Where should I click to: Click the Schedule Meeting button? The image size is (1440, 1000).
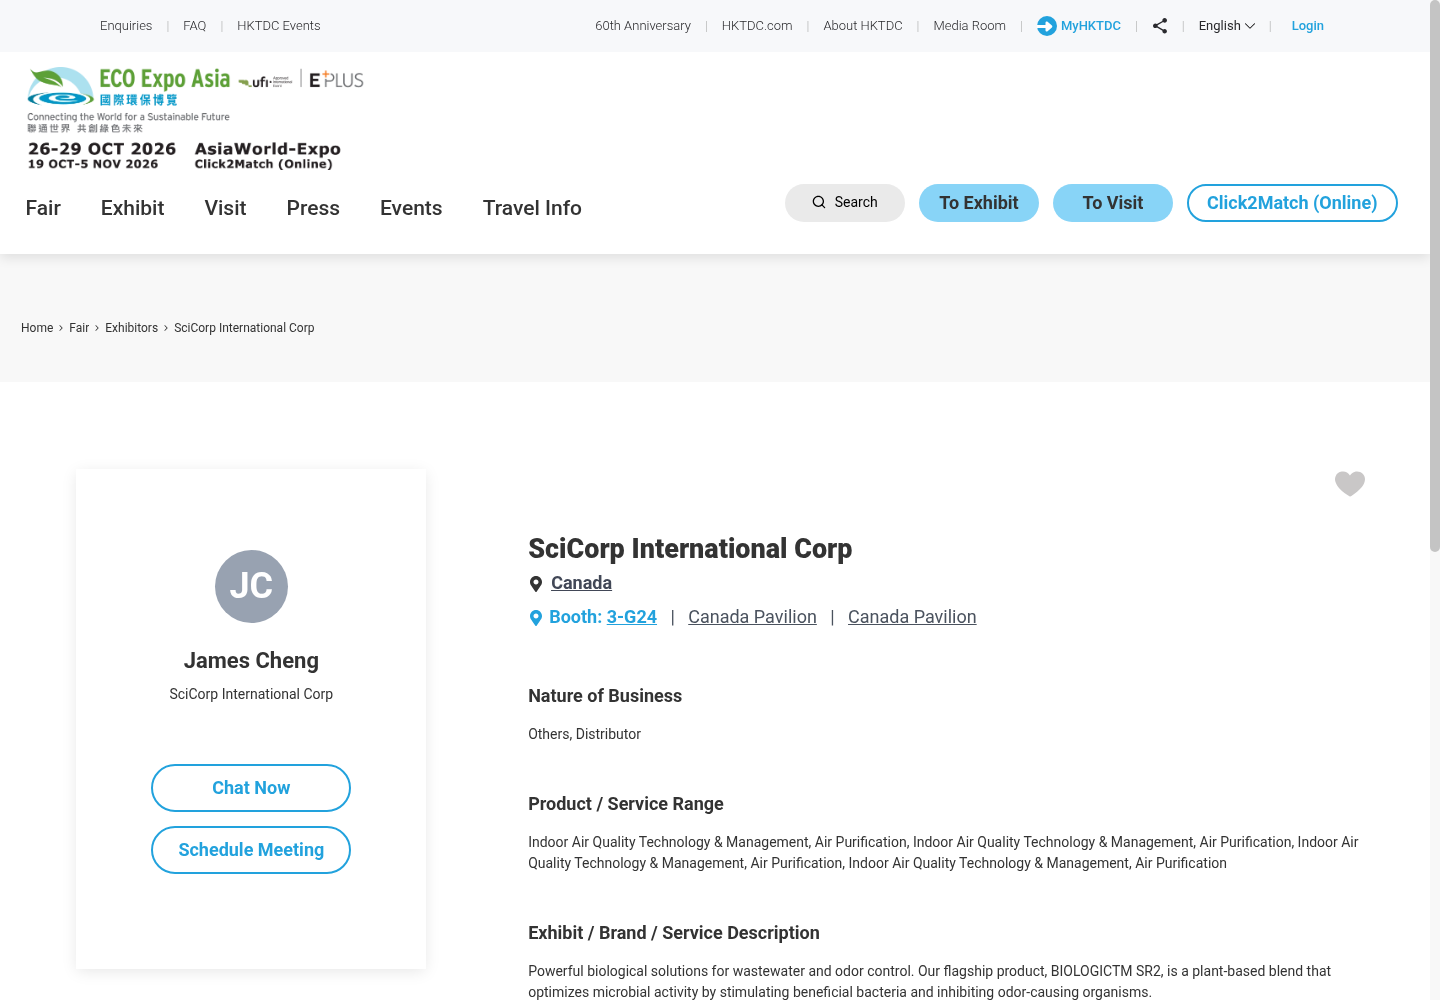point(251,850)
